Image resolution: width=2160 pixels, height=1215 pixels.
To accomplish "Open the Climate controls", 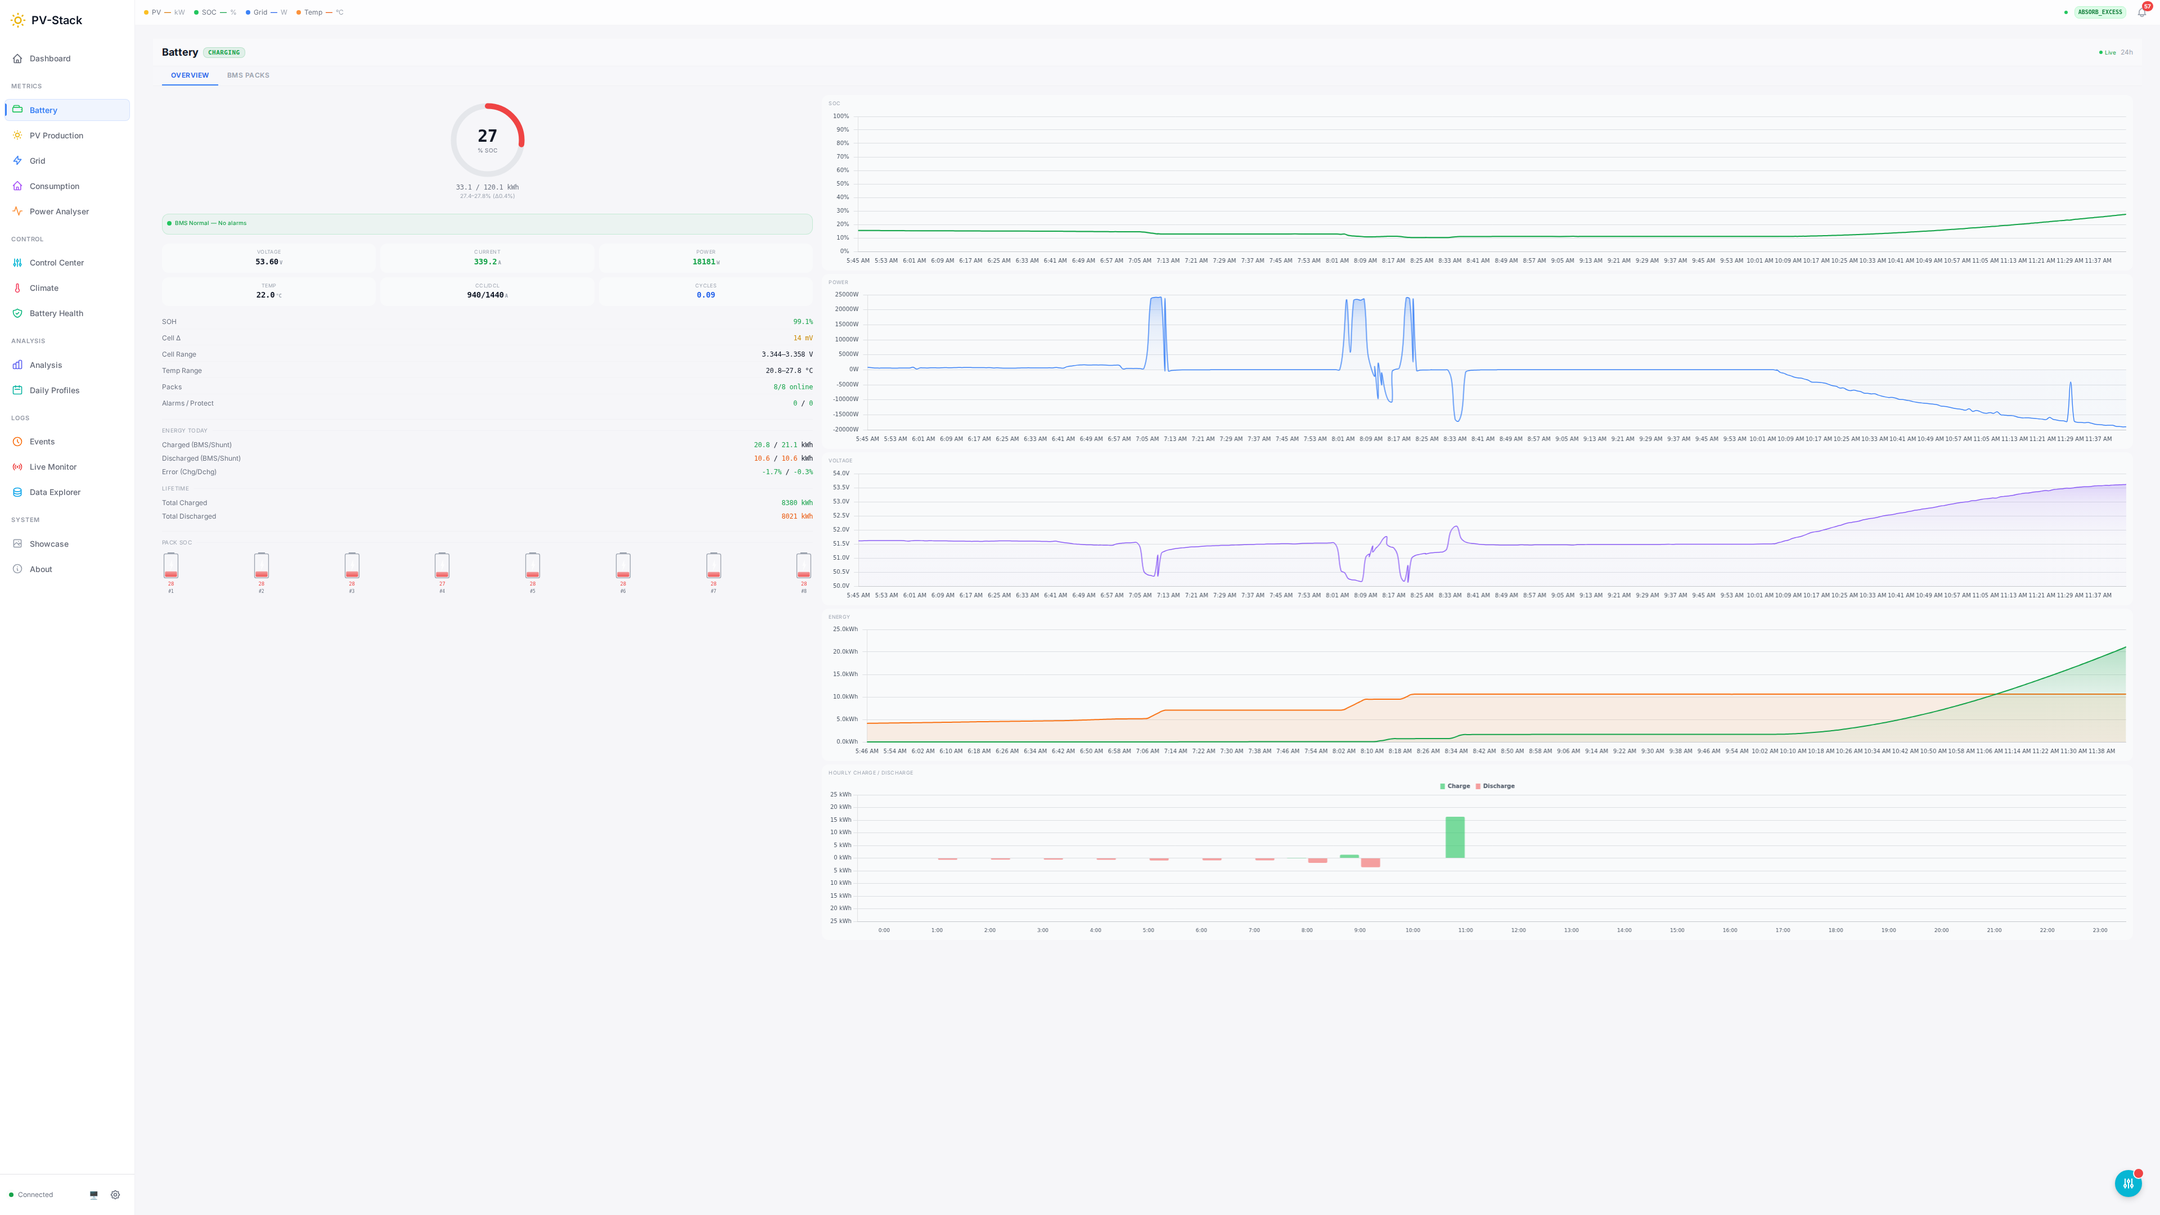I will (43, 287).
